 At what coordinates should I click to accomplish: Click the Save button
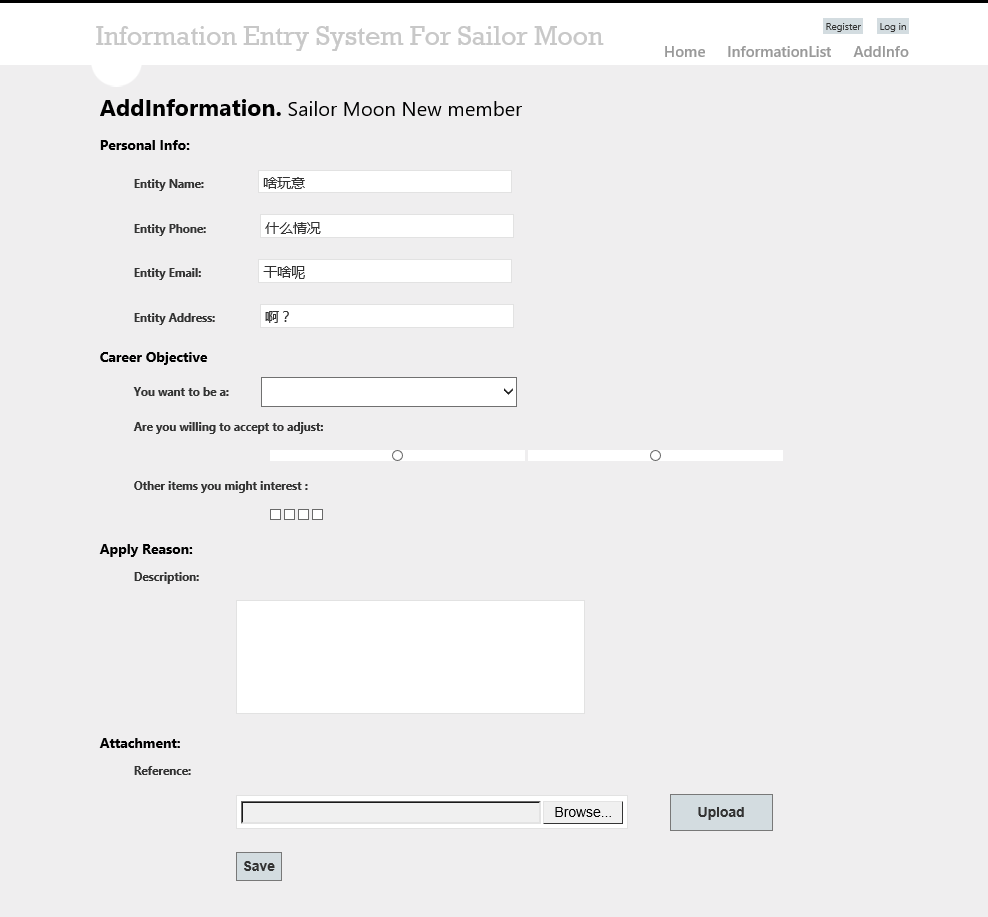pos(259,867)
